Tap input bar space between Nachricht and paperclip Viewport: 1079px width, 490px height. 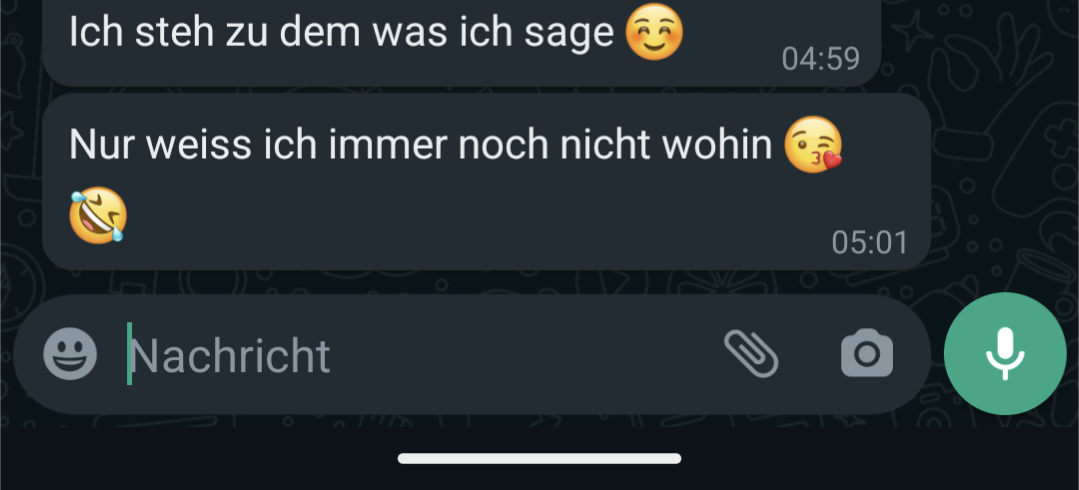[526, 354]
